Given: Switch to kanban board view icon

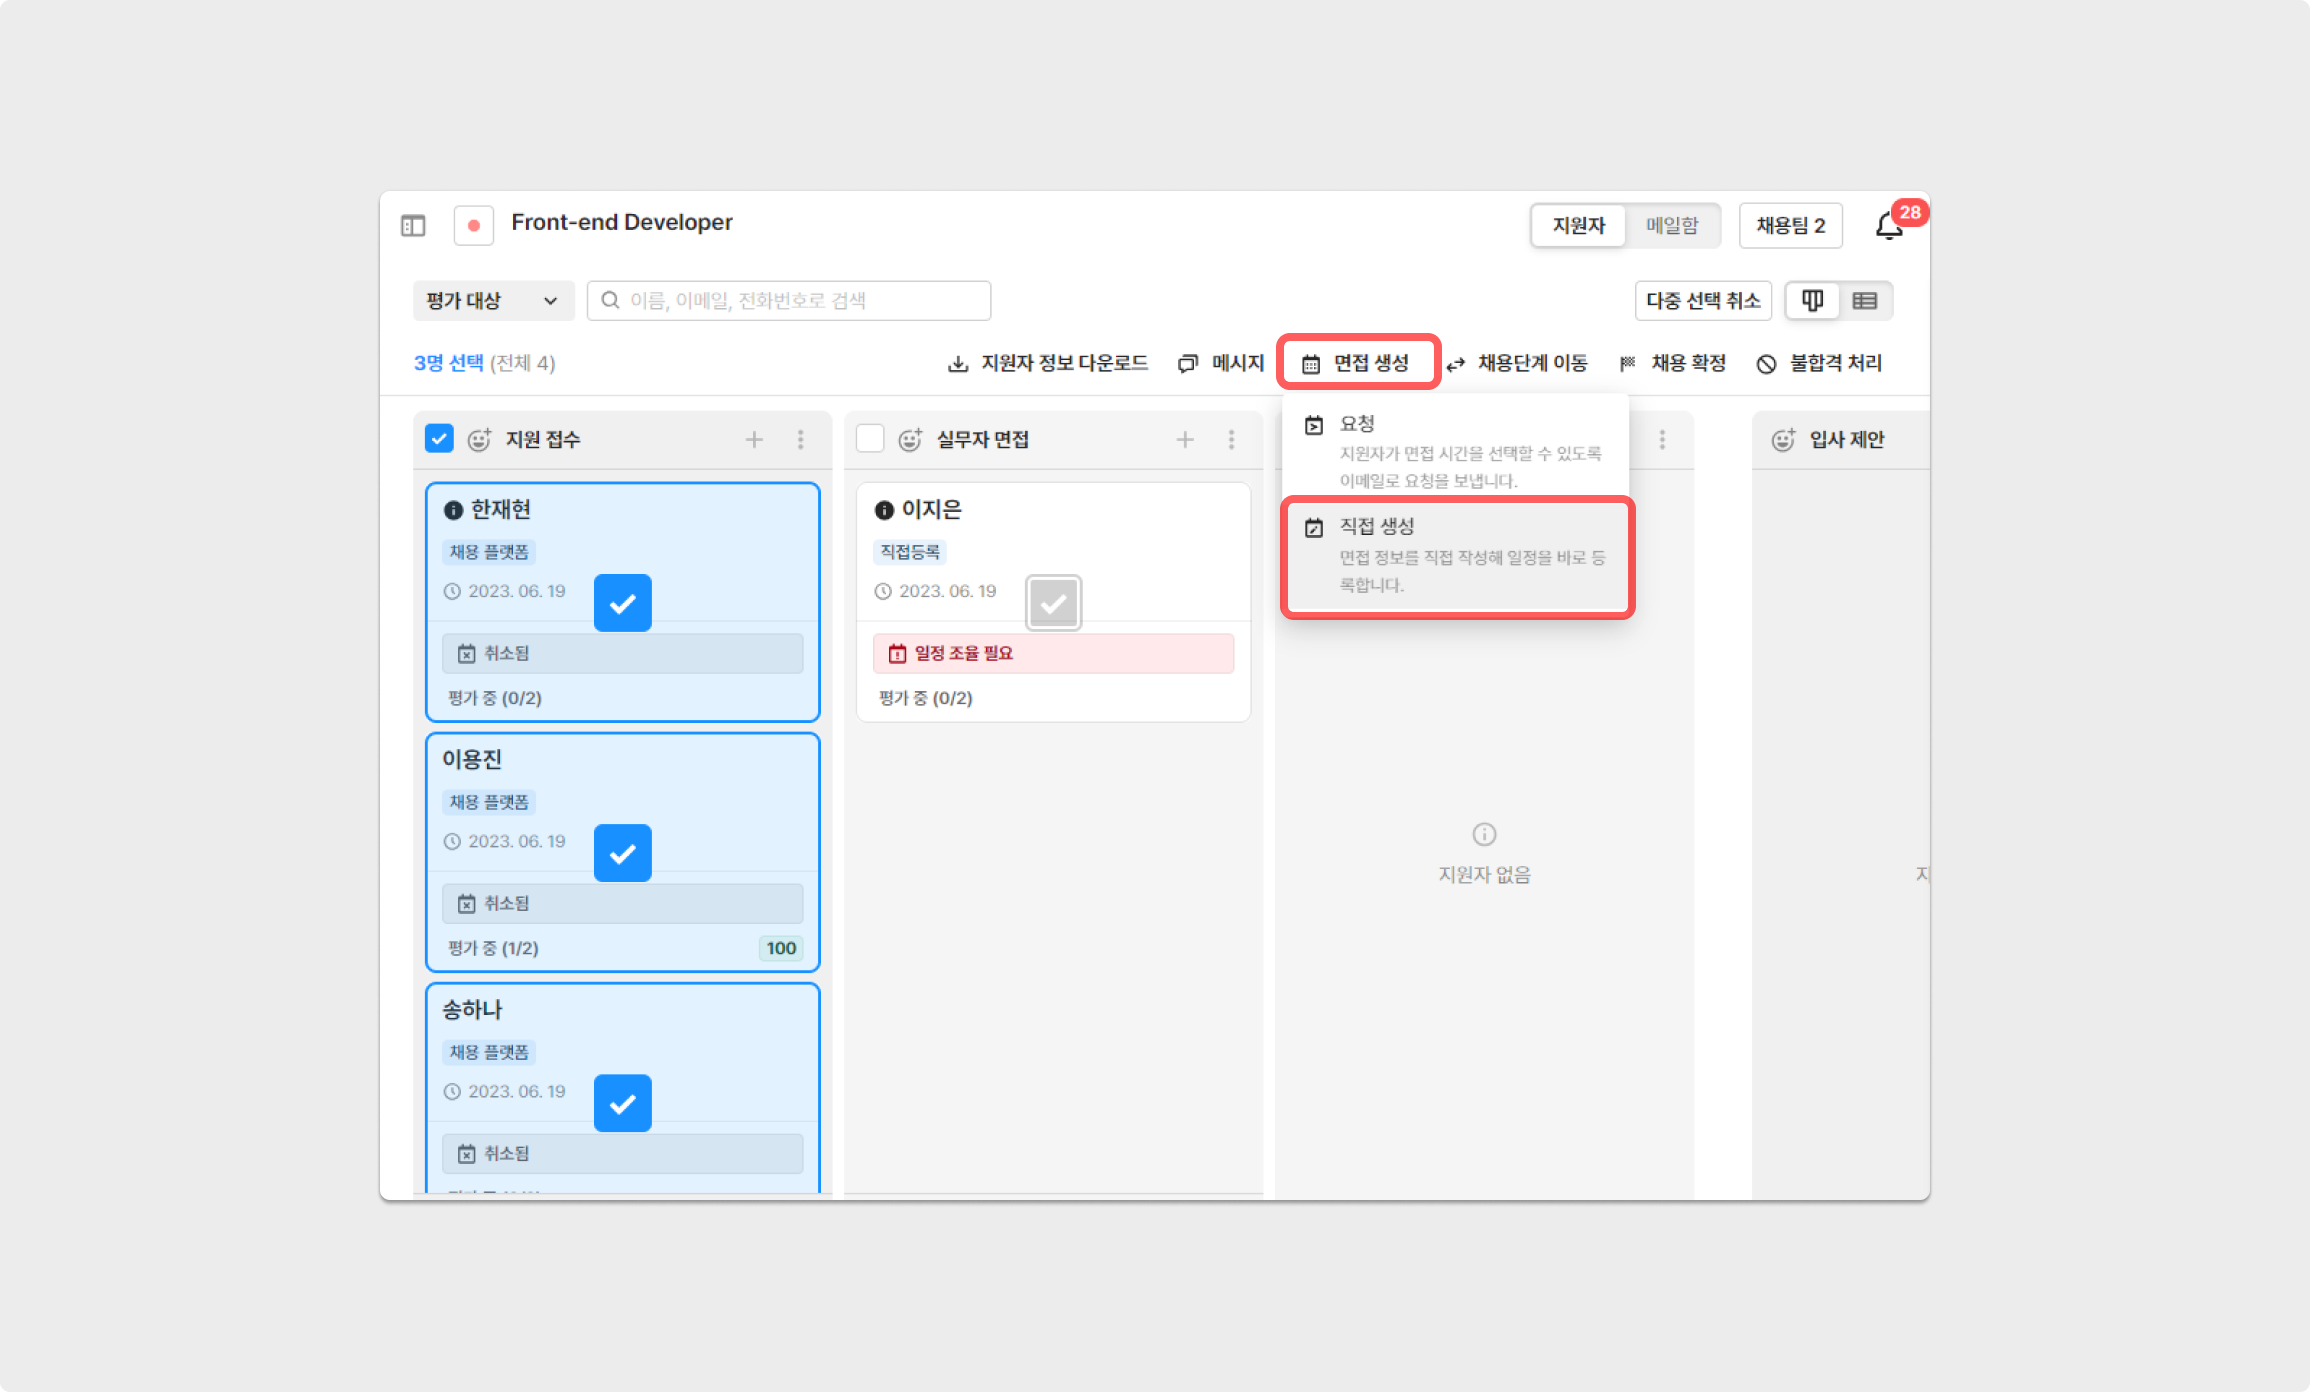Looking at the screenshot, I should 1812,301.
